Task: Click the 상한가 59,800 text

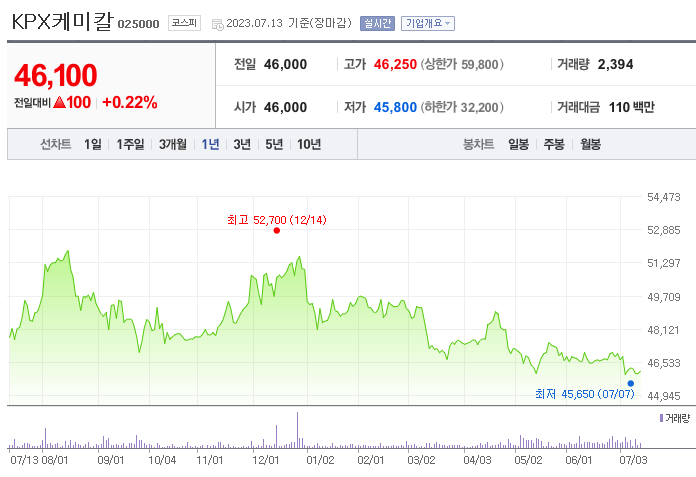Action: point(462,64)
